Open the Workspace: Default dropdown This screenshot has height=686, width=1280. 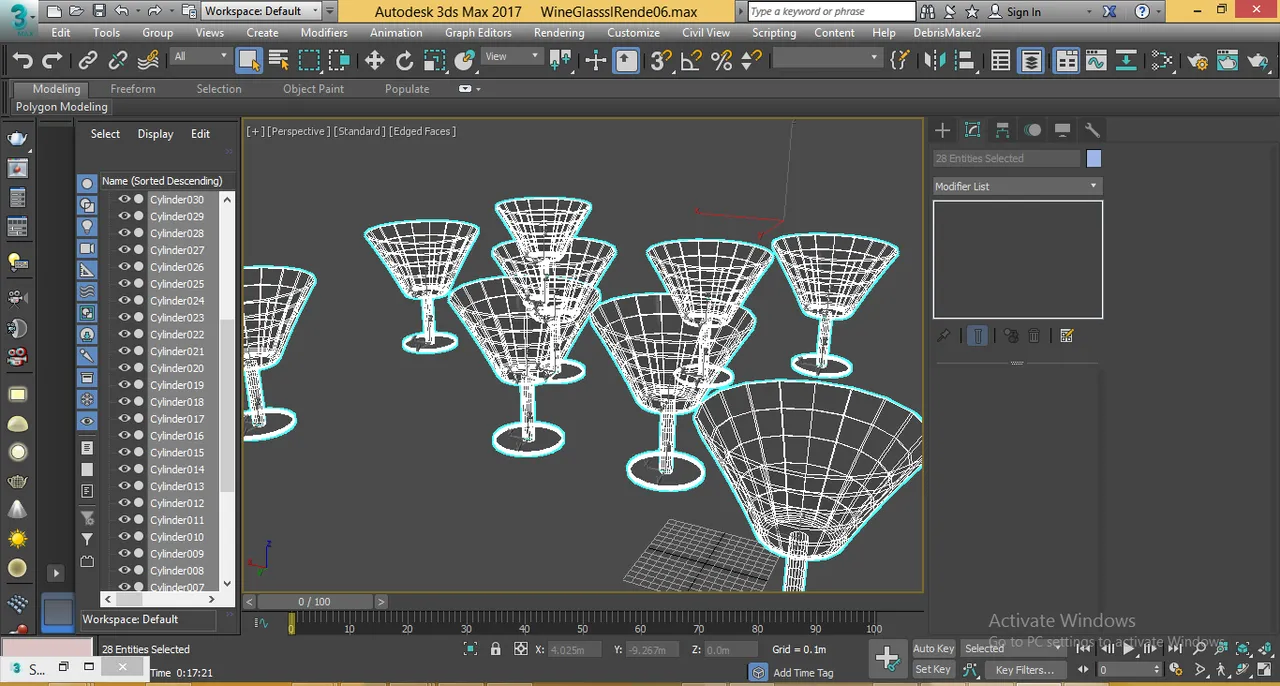pyautogui.click(x=262, y=11)
